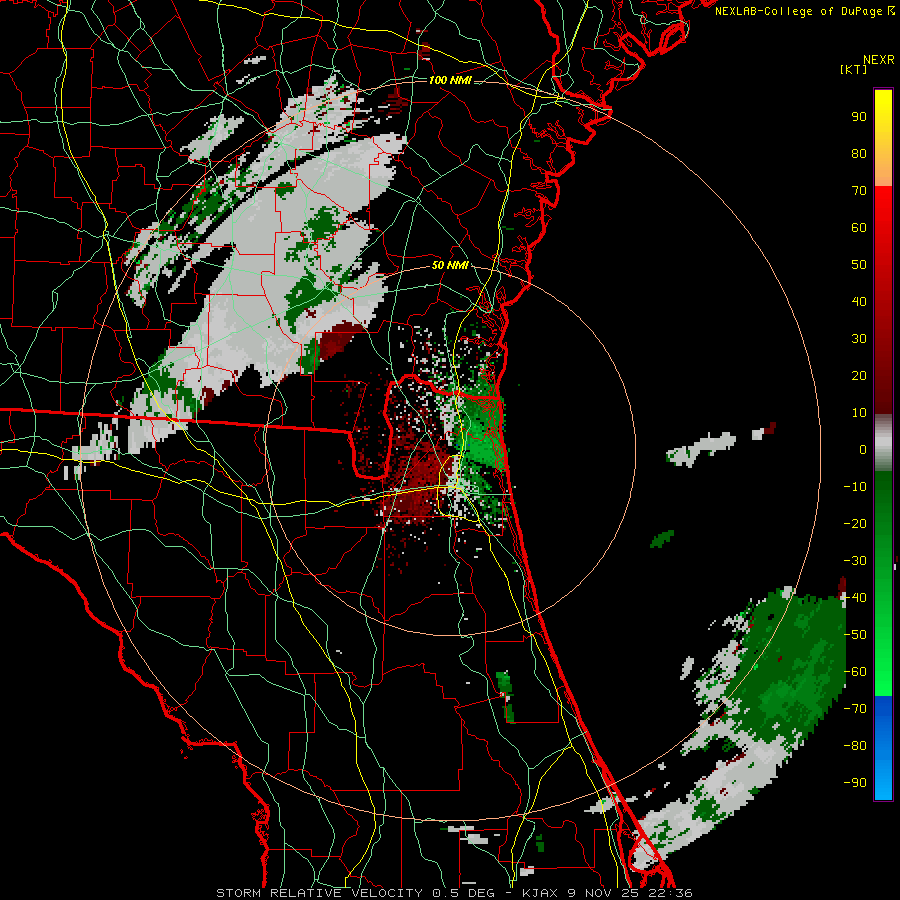Click the NEXR label above the scale
This screenshot has height=900, width=900.
(879, 60)
